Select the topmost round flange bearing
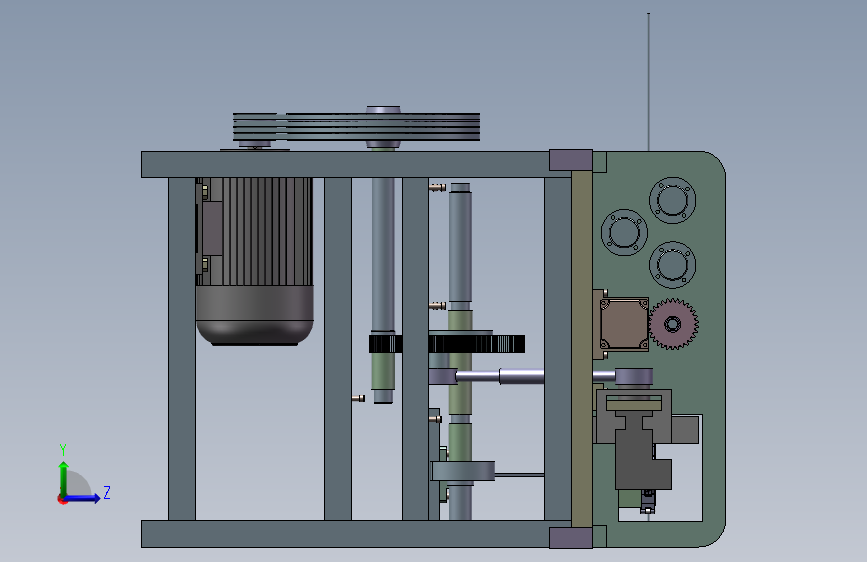 (x=672, y=200)
